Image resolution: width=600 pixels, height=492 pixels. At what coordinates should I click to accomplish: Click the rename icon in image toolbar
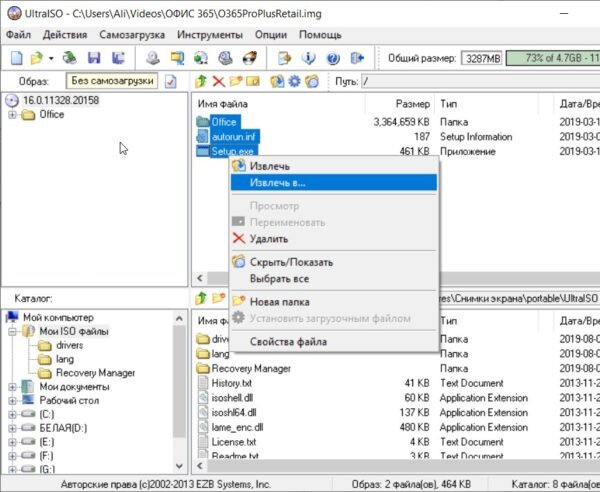(253, 81)
